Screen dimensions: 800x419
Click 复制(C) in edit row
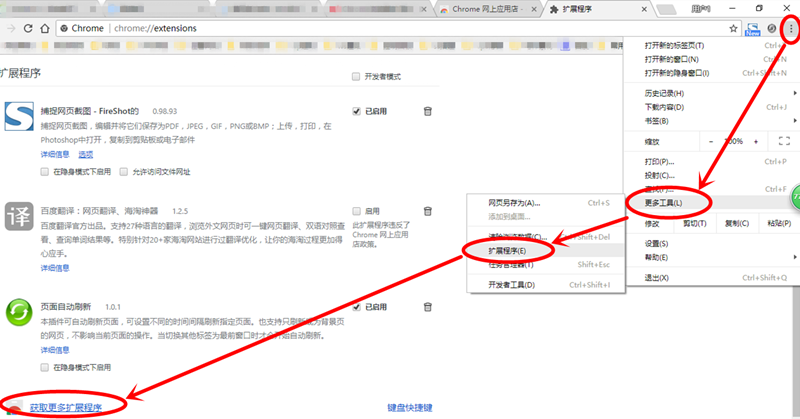tap(737, 224)
